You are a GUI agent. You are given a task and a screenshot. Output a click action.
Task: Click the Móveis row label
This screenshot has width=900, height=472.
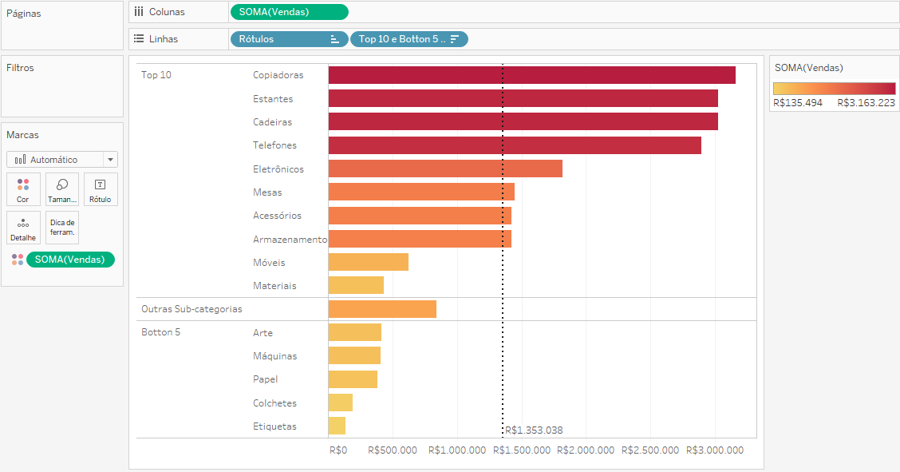(x=269, y=262)
